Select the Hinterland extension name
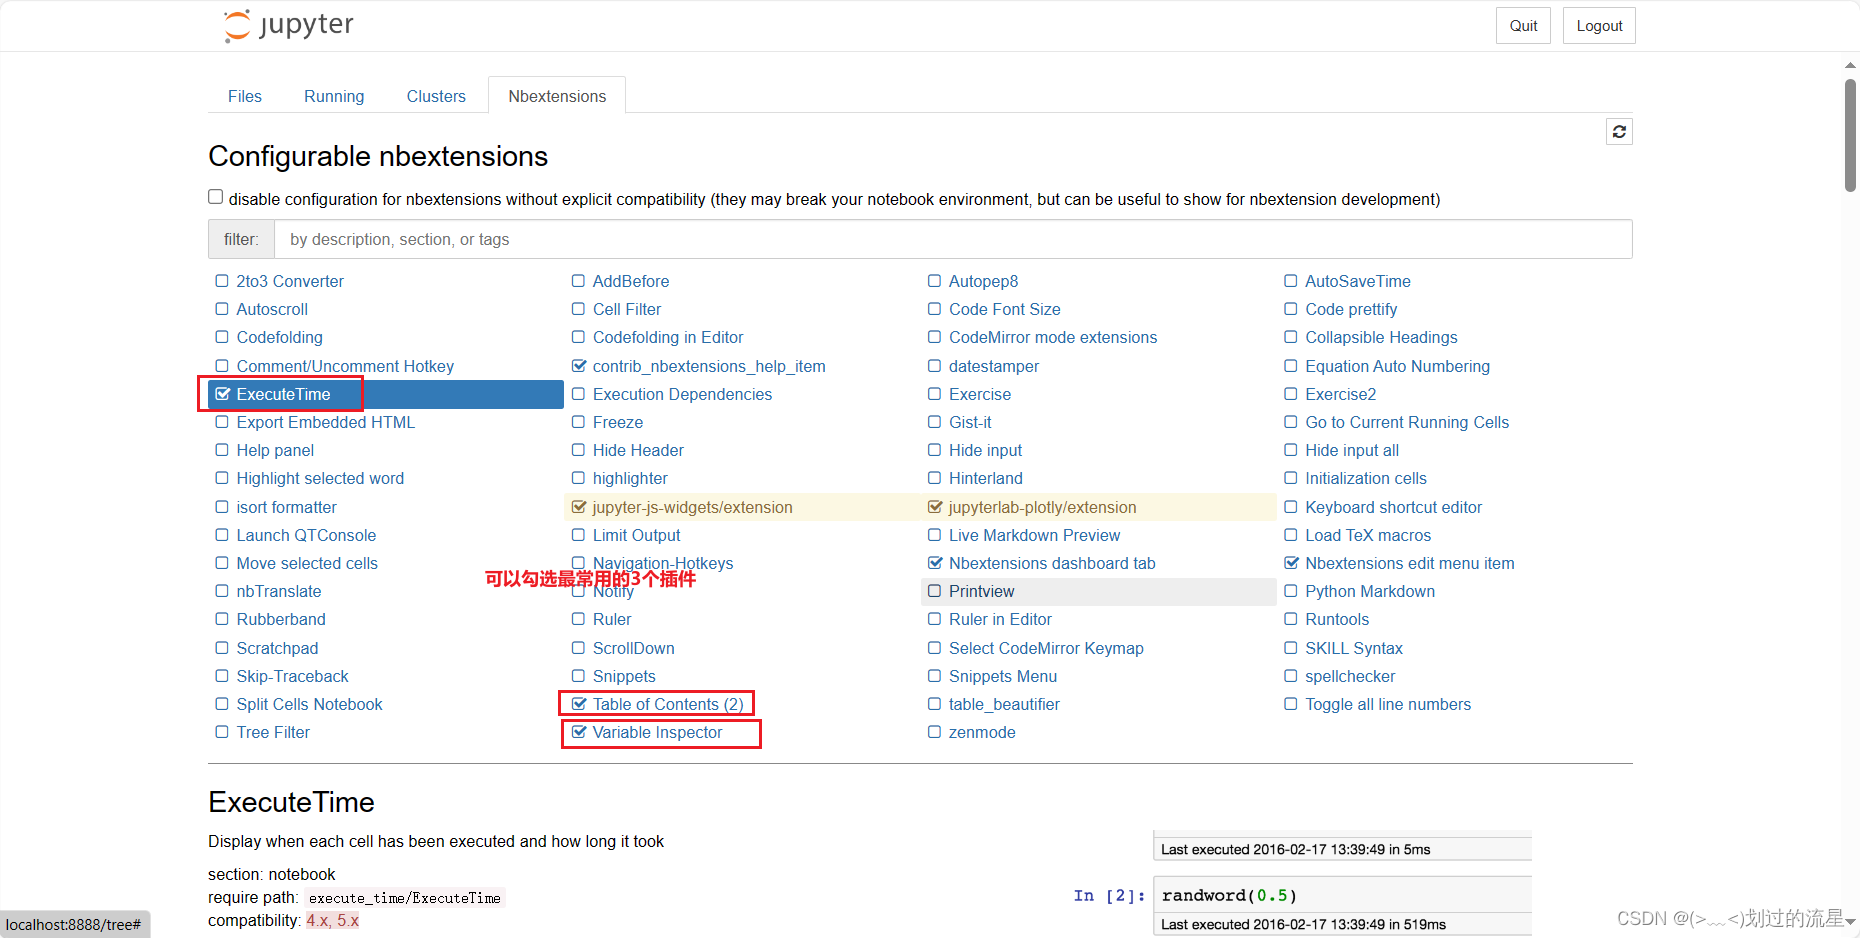Viewport: 1860px width, 938px height. pos(986,478)
